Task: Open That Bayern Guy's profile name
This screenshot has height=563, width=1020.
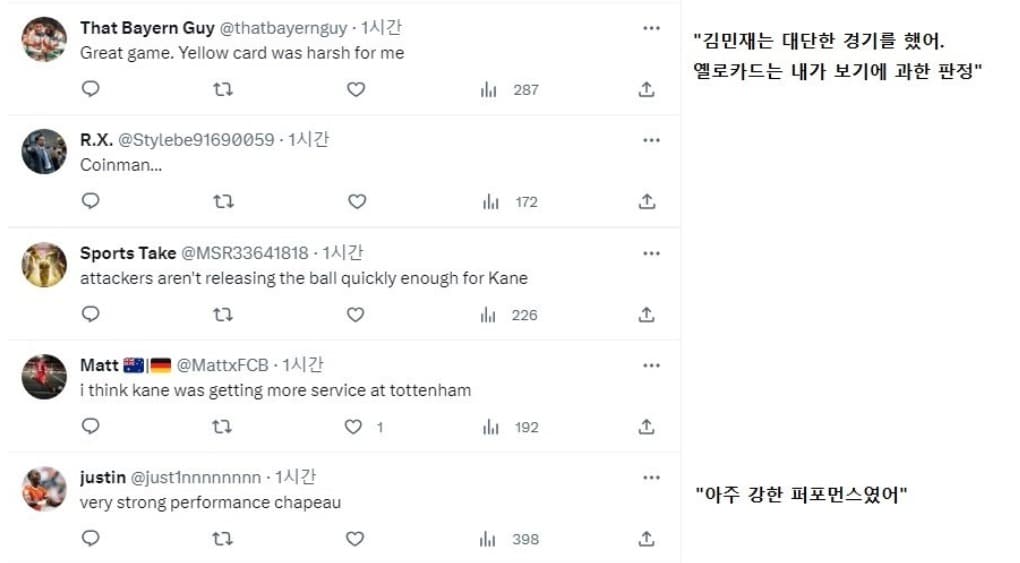Action: pyautogui.click(x=147, y=28)
